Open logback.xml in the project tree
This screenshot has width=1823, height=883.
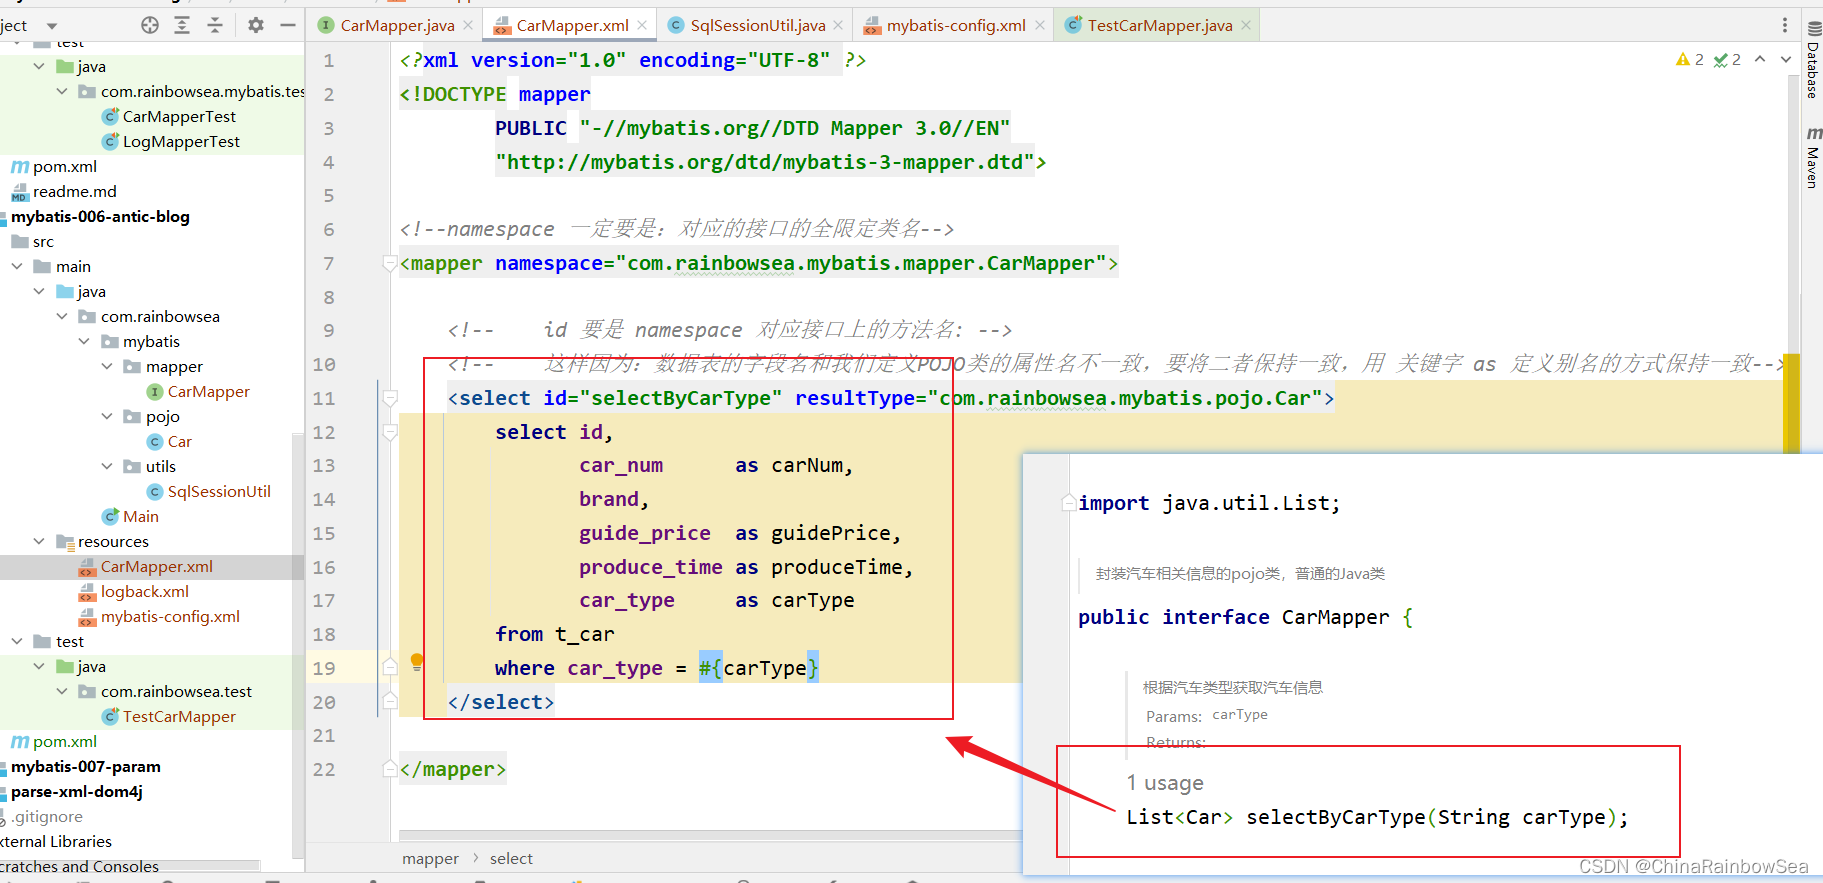(x=144, y=592)
